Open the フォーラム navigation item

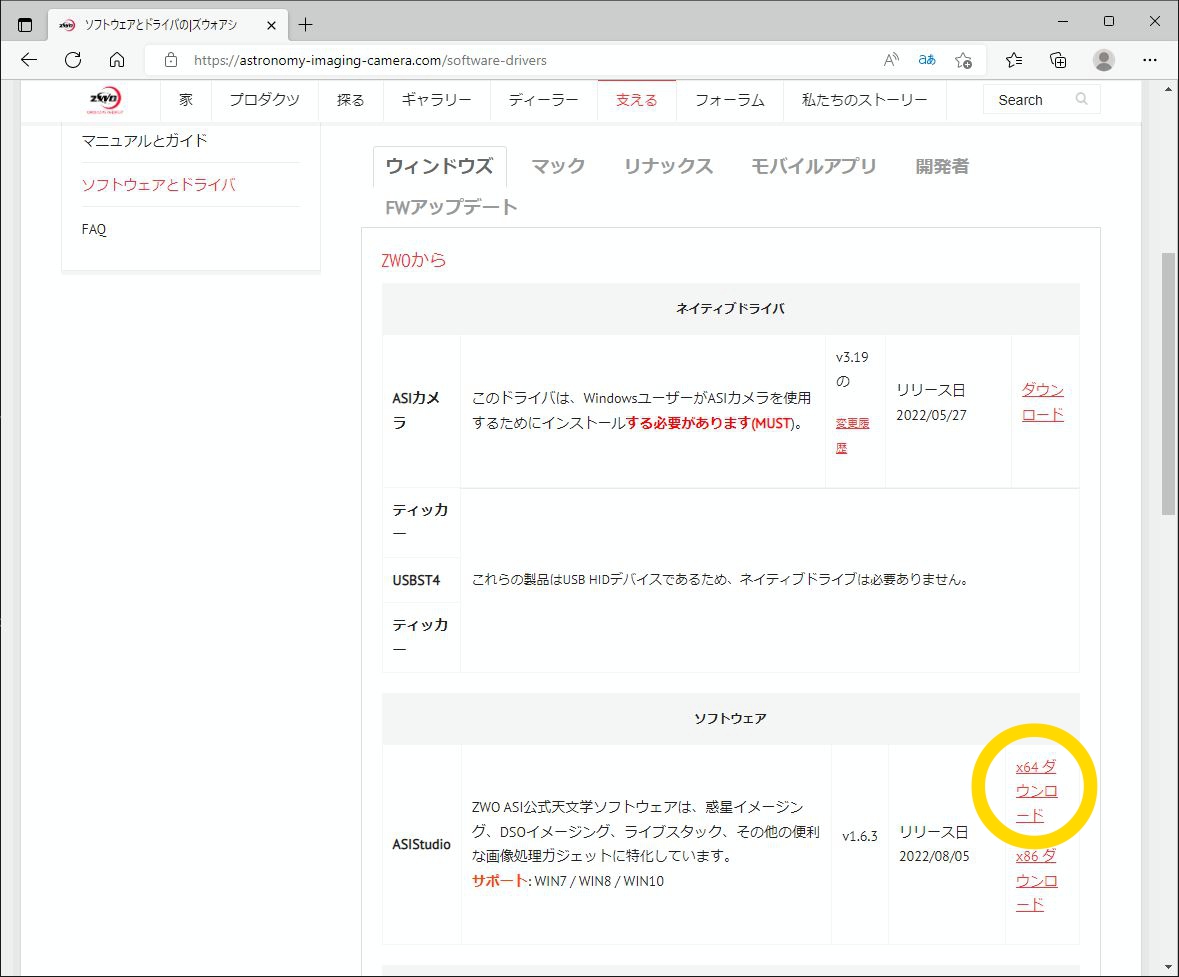[x=729, y=99]
